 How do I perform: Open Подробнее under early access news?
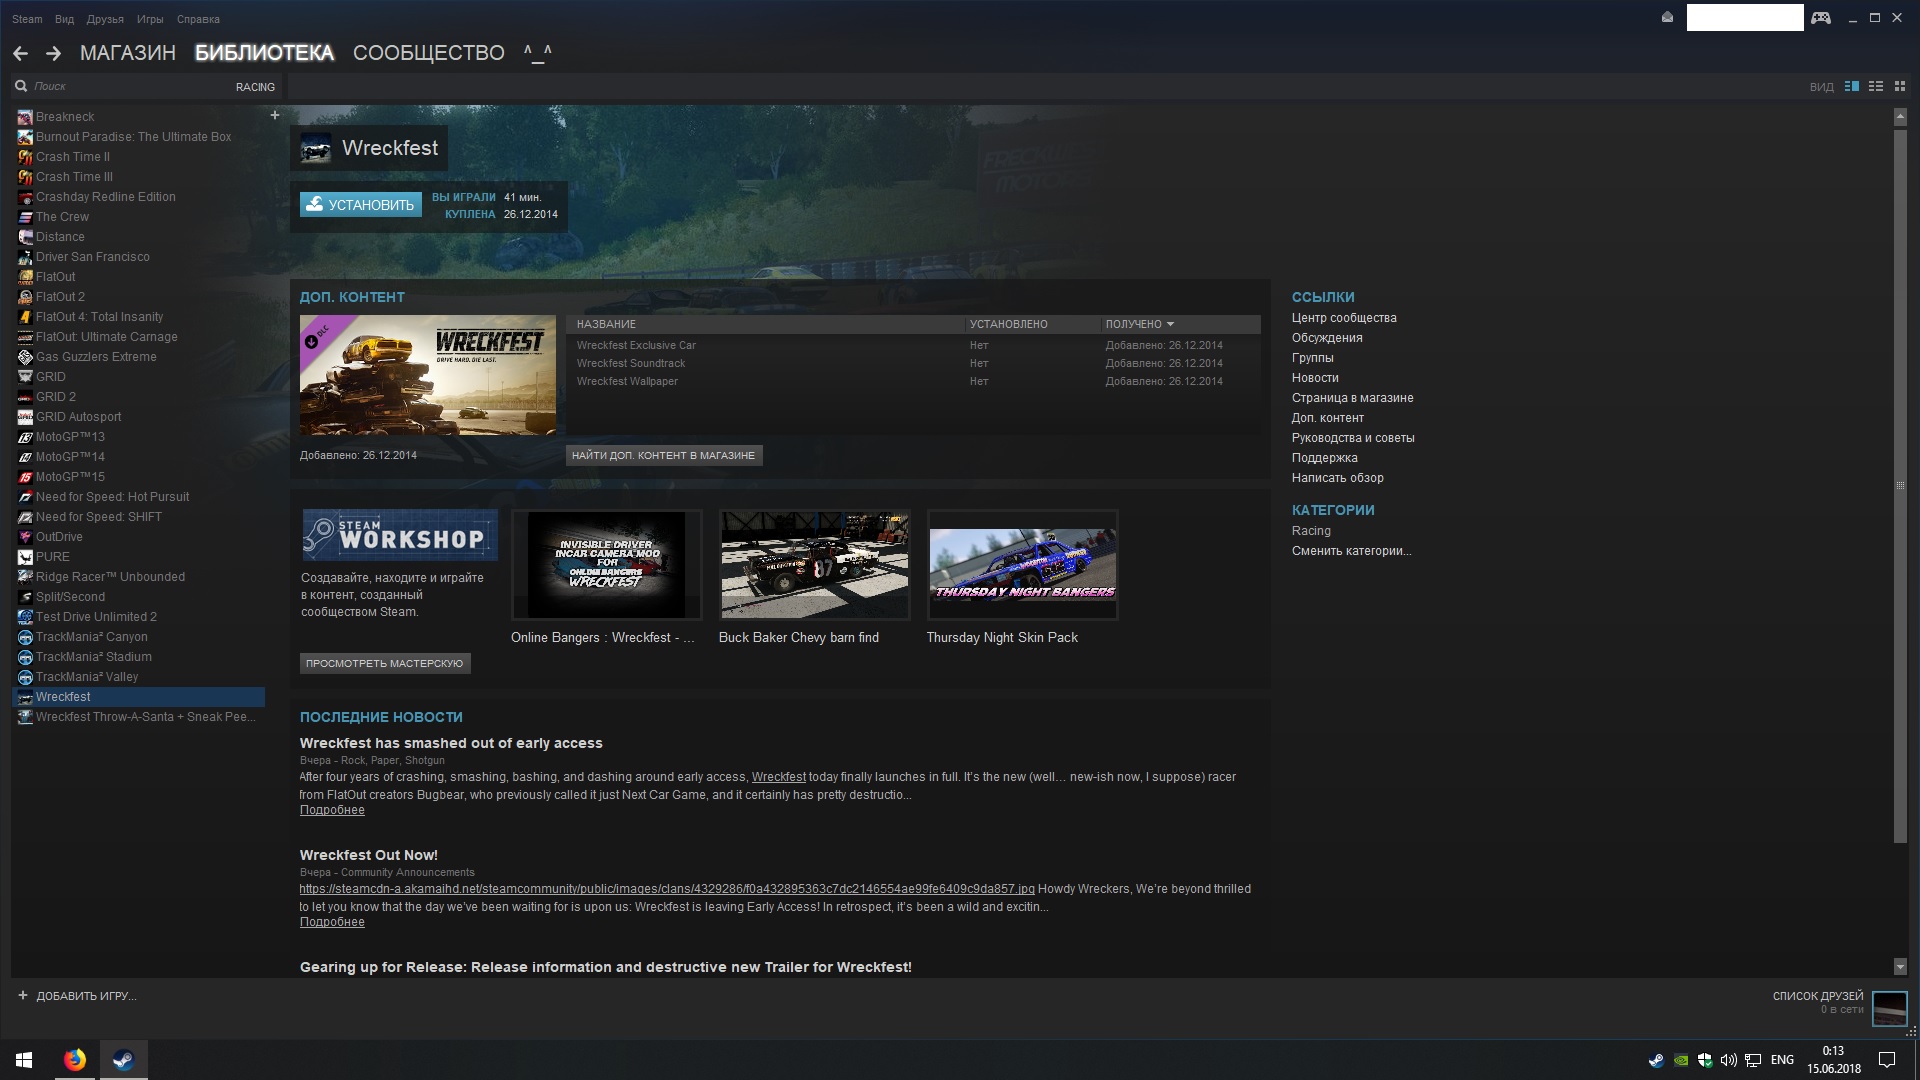tap(332, 810)
